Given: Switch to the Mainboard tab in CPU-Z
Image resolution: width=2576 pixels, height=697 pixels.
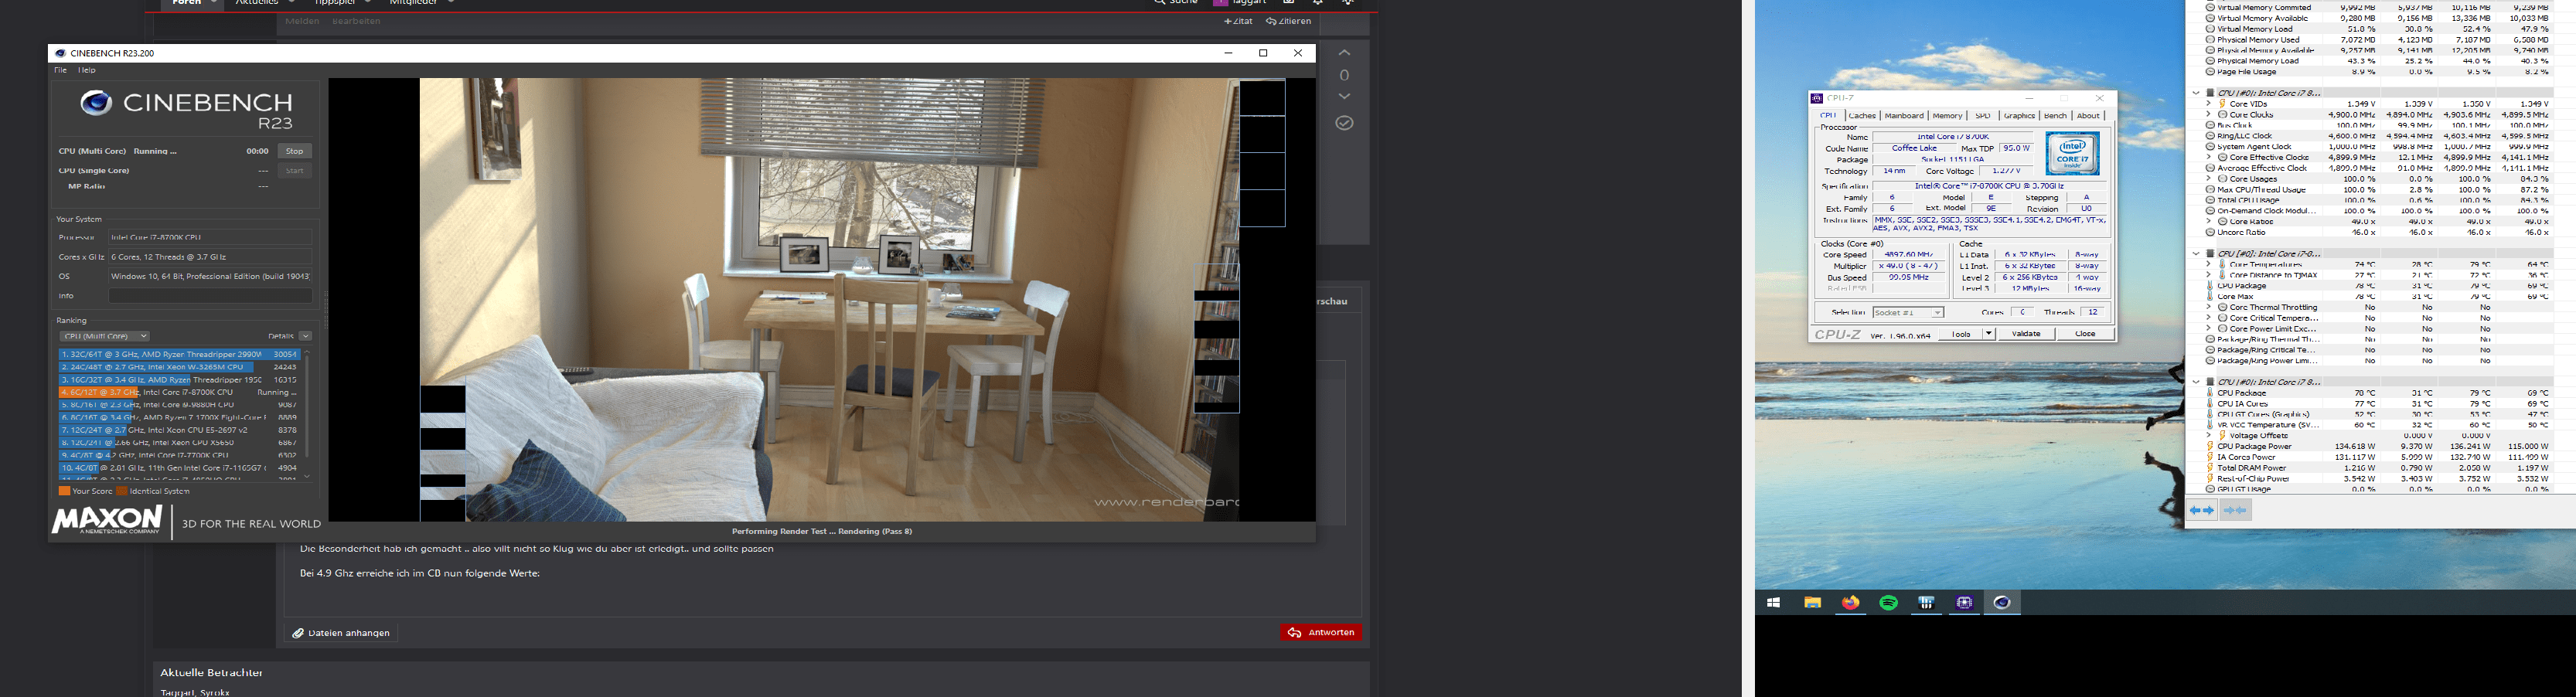Looking at the screenshot, I should pos(1904,116).
